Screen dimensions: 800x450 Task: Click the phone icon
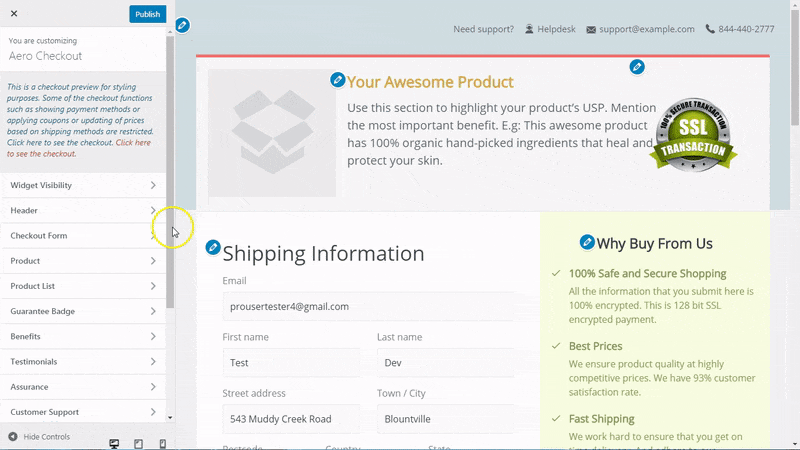click(x=710, y=29)
